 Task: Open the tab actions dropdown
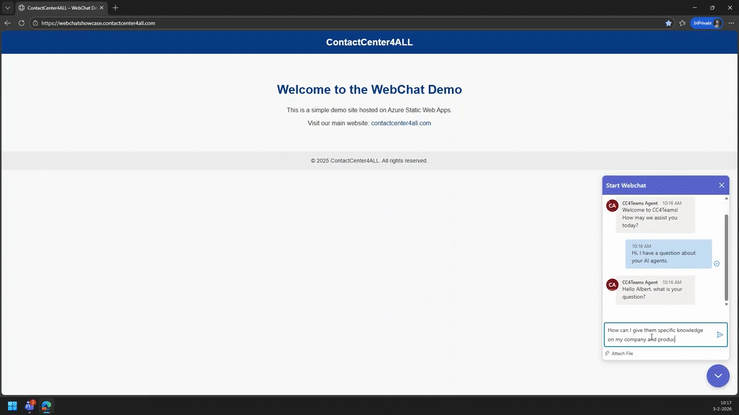point(7,8)
